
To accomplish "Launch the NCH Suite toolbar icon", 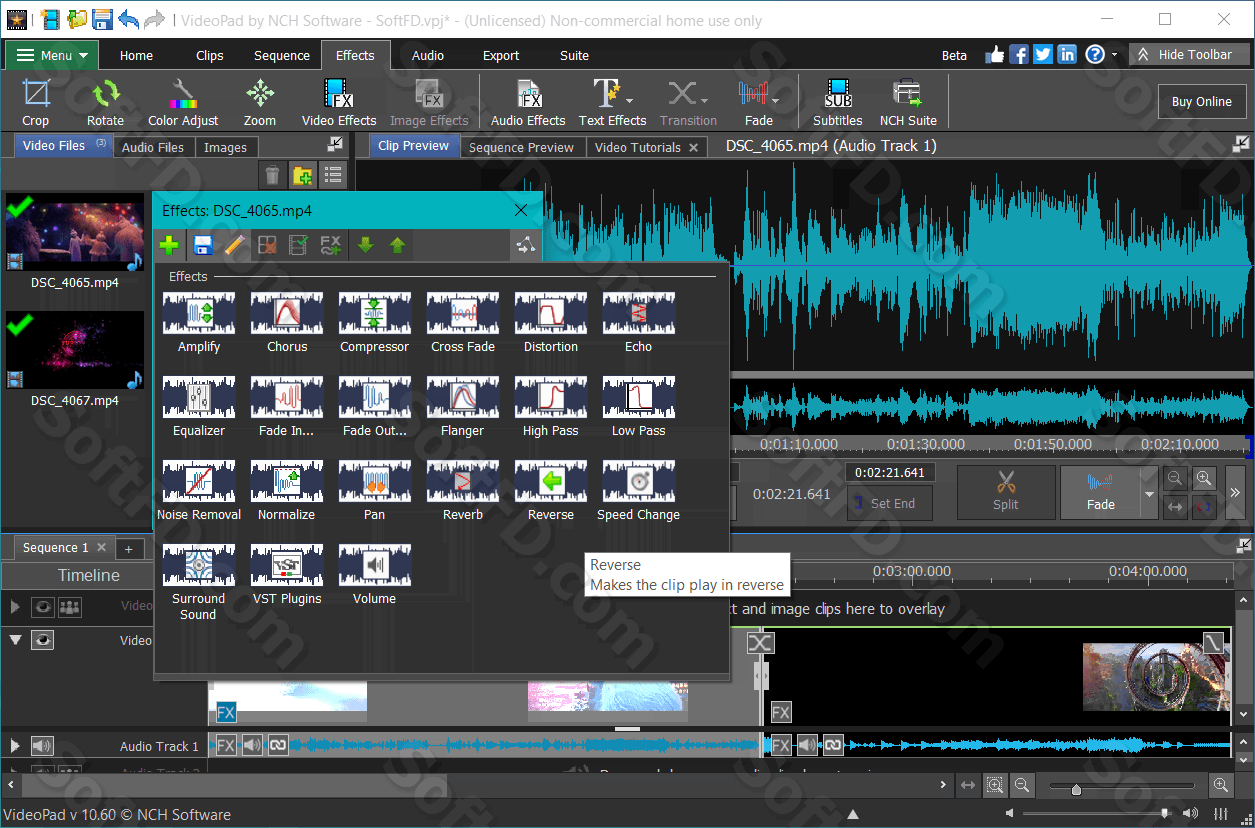I will coord(908,103).
